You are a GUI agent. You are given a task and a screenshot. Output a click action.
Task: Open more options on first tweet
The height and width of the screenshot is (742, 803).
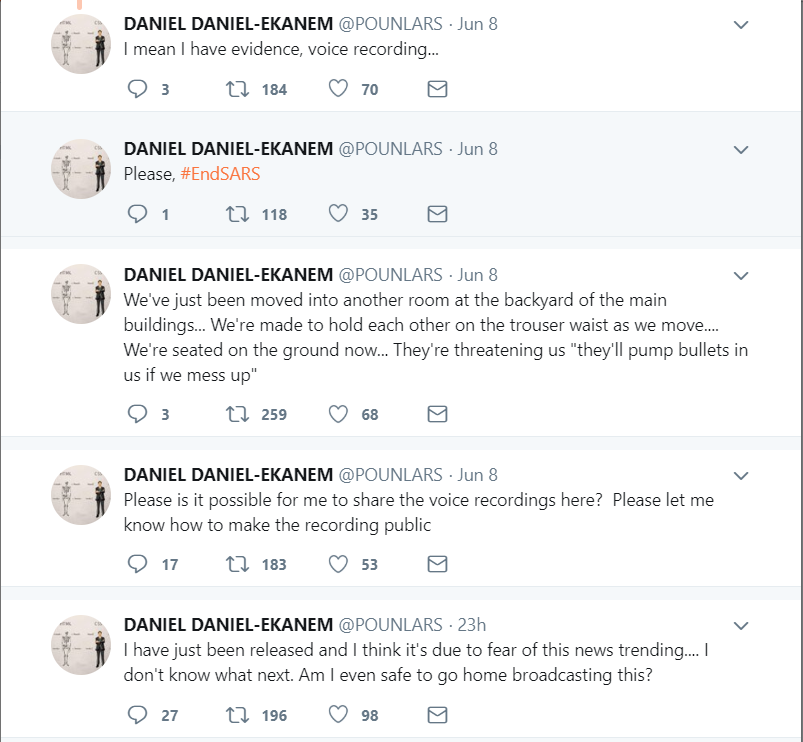(x=741, y=25)
